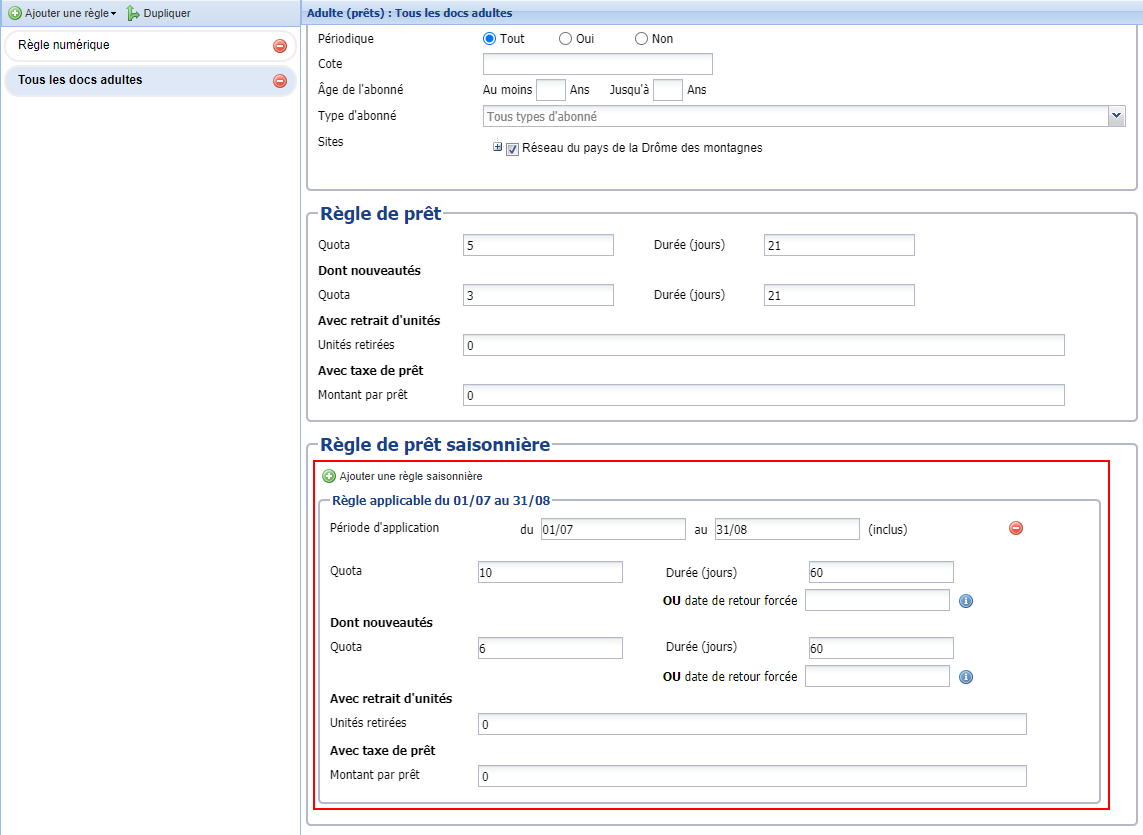Screen dimensions: 1143x835
Task: Select the Oui radio button for Périodique
Action: pyautogui.click(x=566, y=39)
